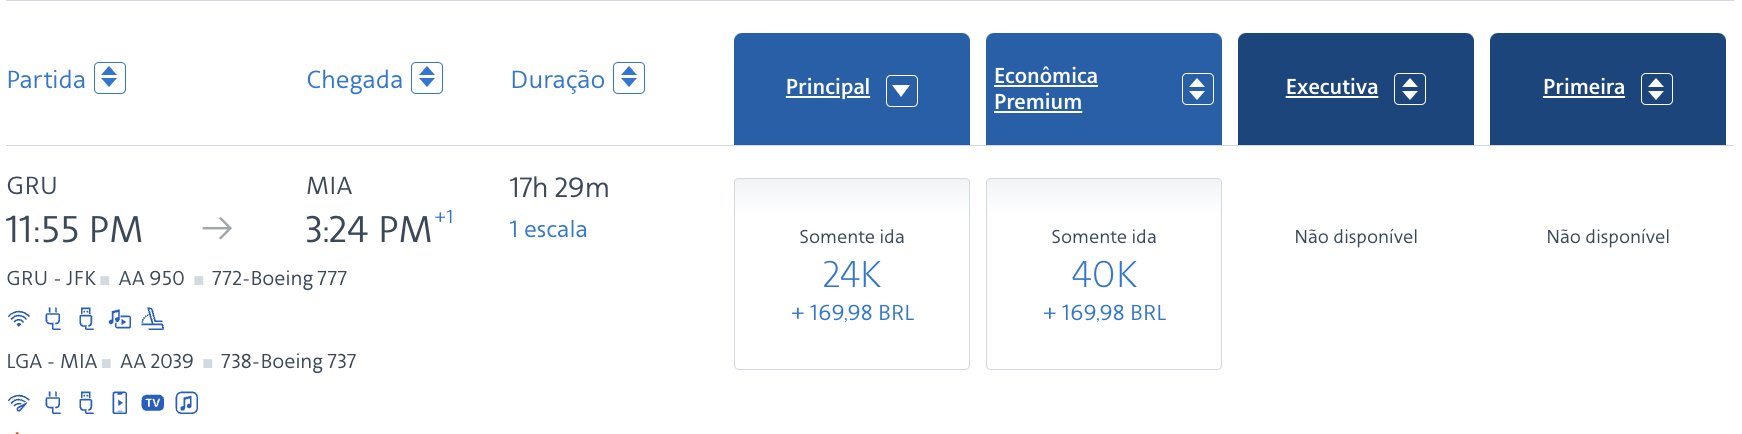Sort flights using the Chegada arrows
This screenshot has width=1742, height=434.
point(427,78)
